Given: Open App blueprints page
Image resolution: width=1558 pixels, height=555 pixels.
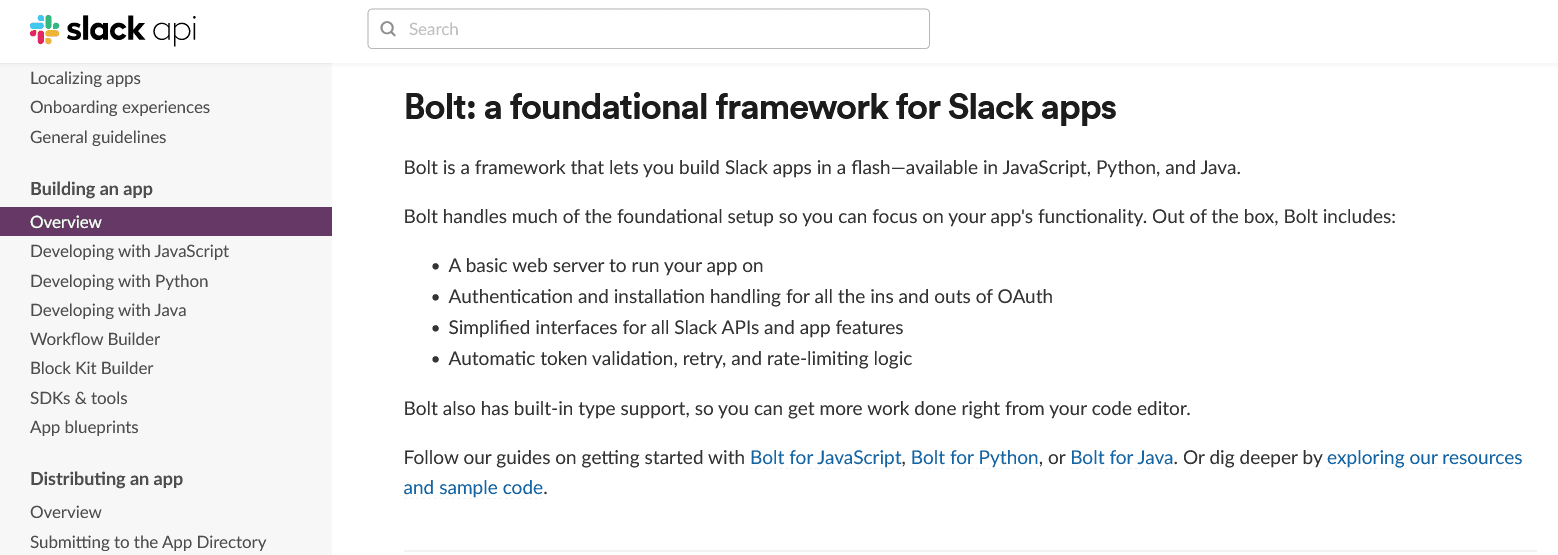Looking at the screenshot, I should 84,427.
